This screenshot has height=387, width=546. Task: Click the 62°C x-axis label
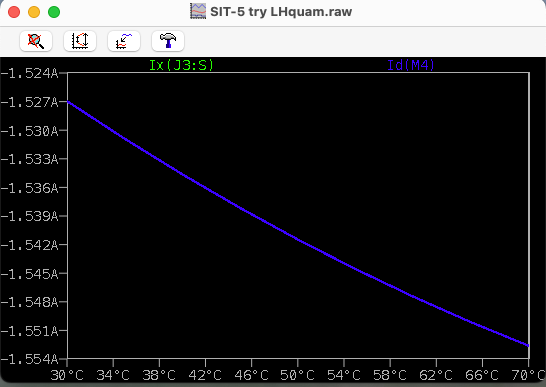tap(436, 375)
